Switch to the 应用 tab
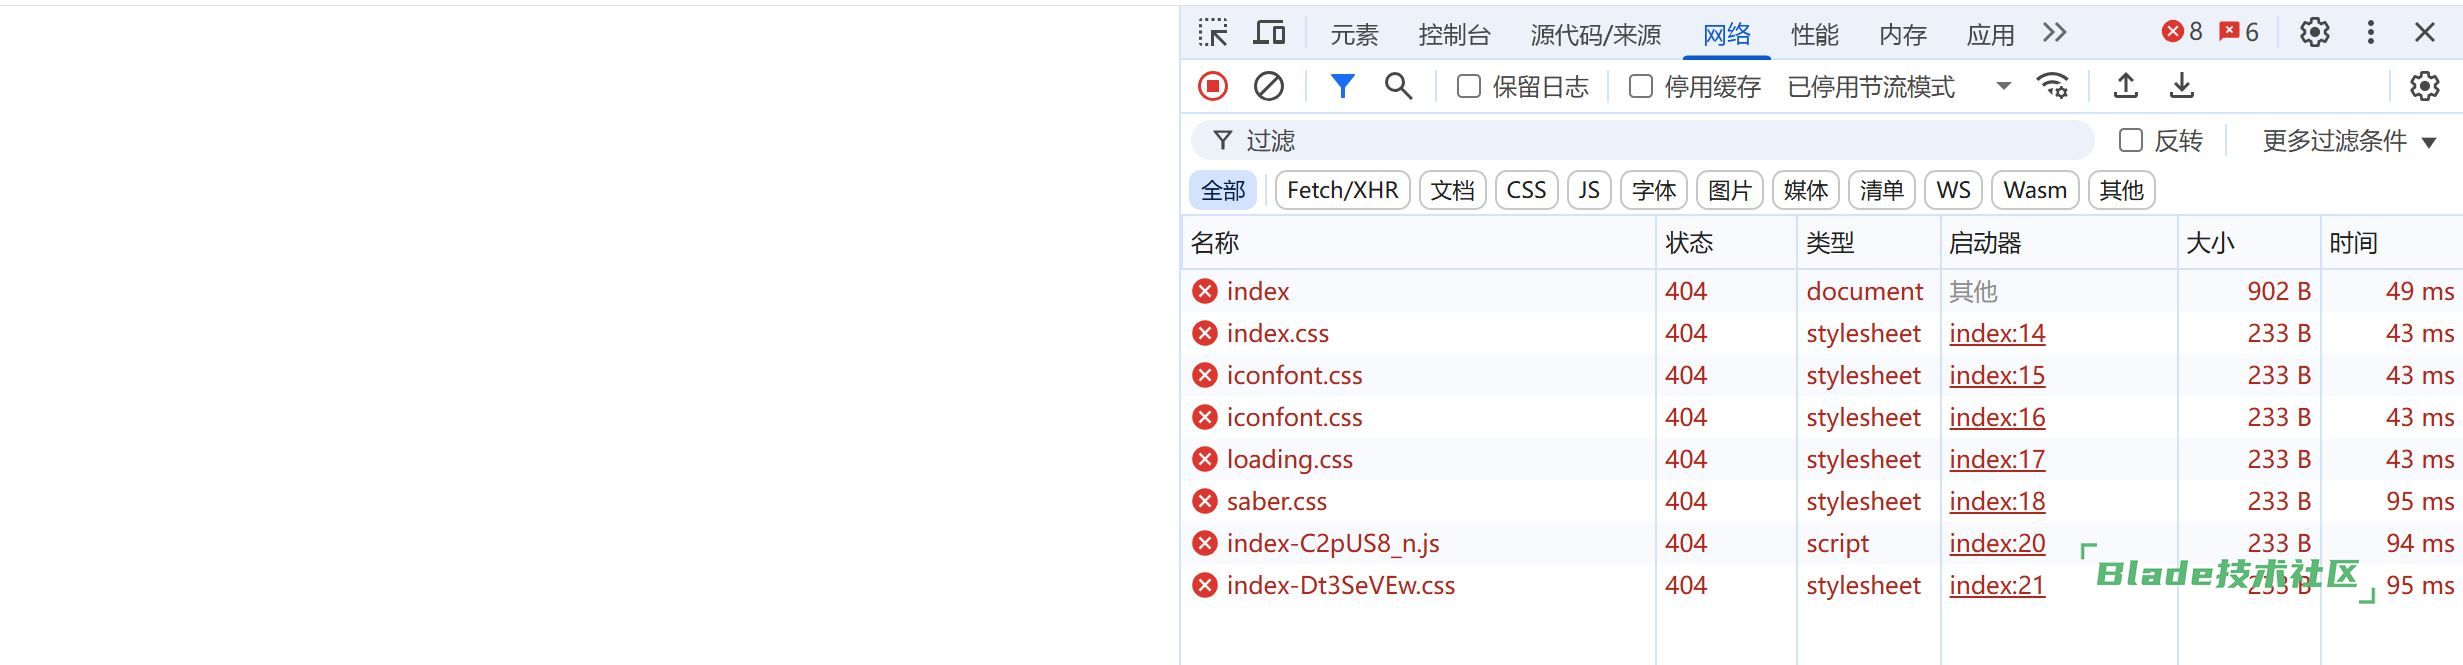This screenshot has width=2463, height=665. 1990,35
